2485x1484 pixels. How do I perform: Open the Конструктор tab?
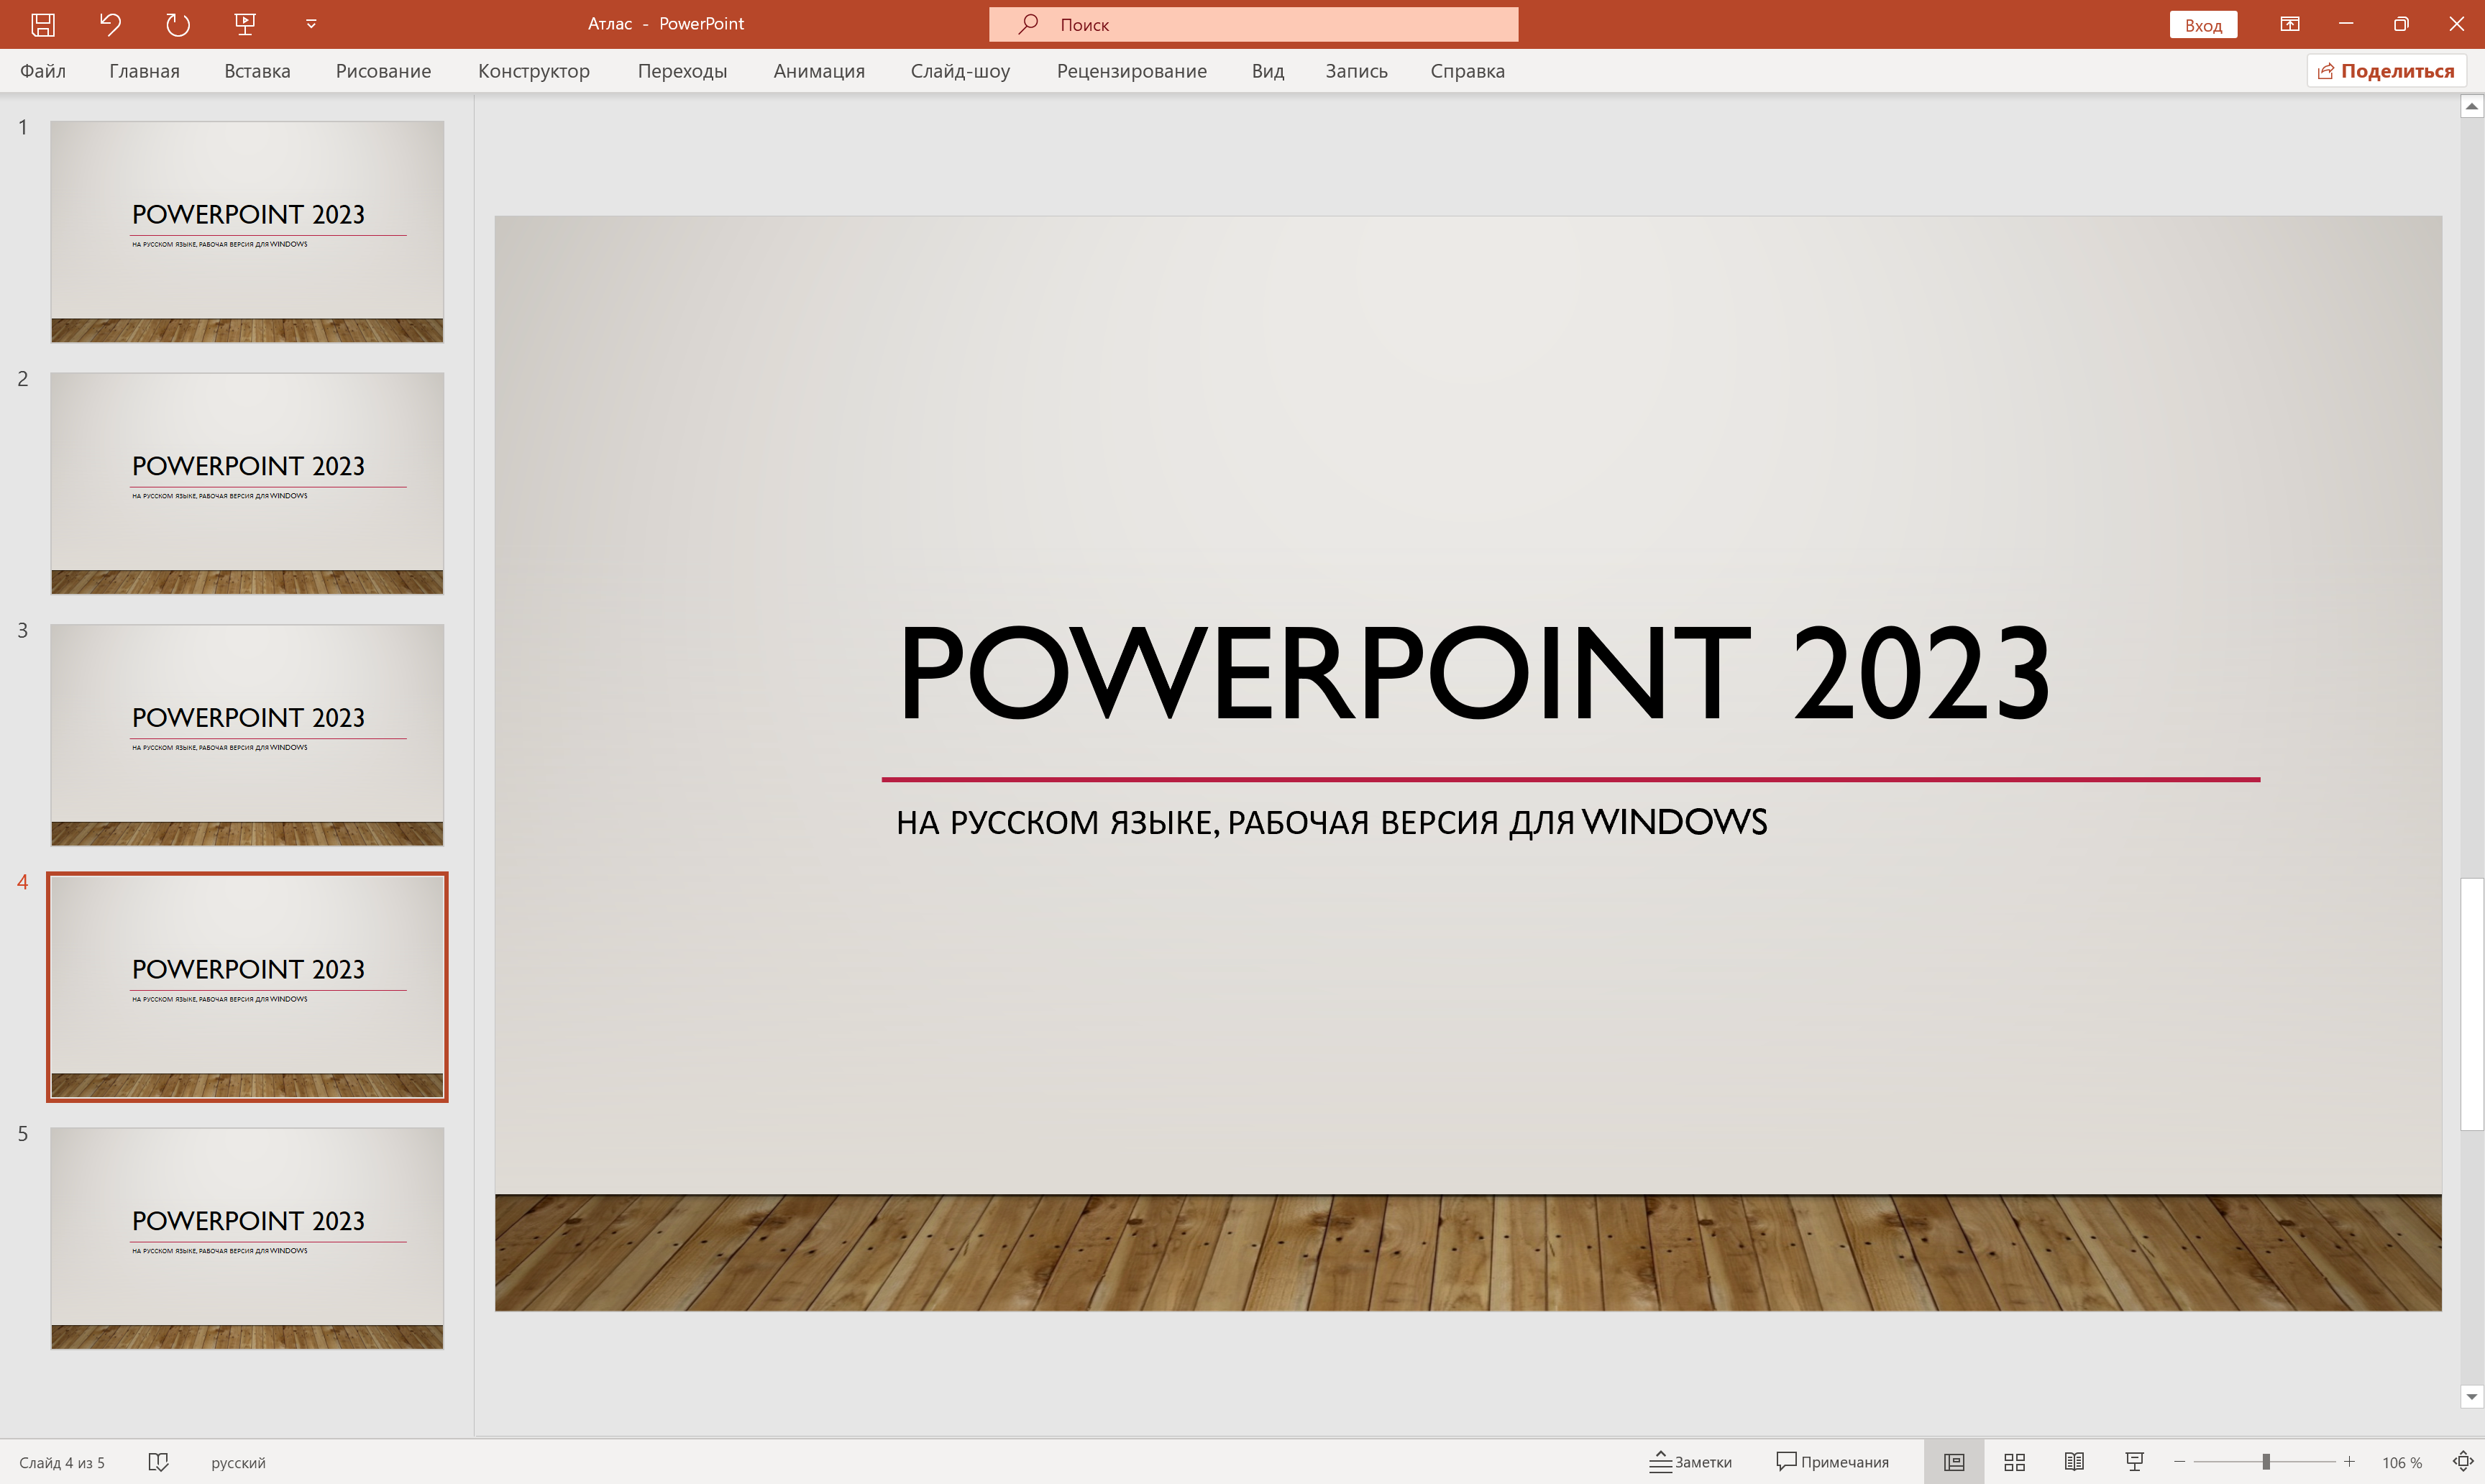(533, 71)
